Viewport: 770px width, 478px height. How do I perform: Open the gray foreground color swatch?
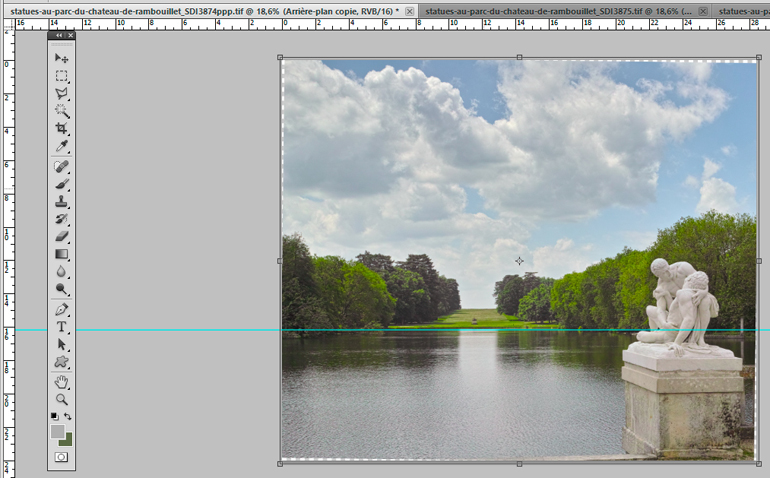[57, 431]
